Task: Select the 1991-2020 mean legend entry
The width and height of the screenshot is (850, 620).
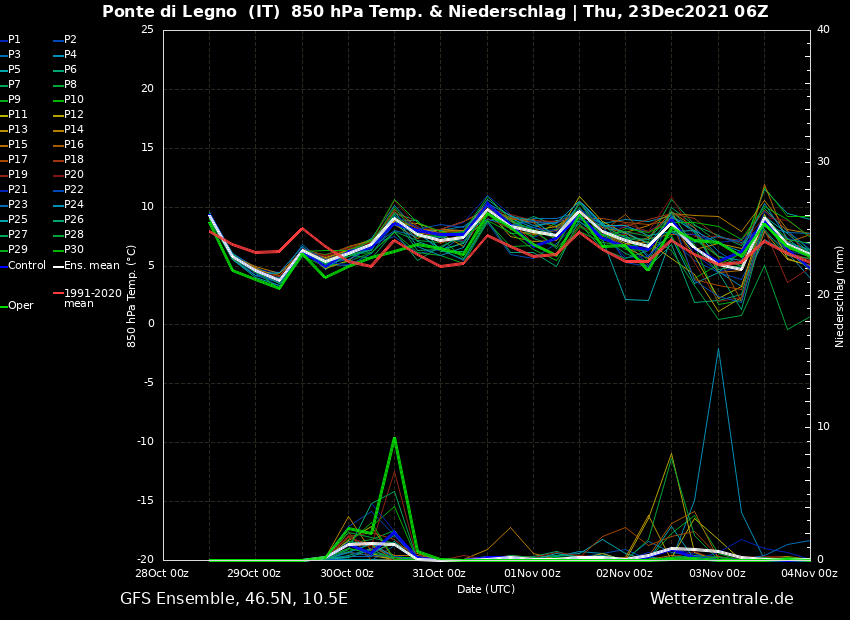Action: point(92,299)
